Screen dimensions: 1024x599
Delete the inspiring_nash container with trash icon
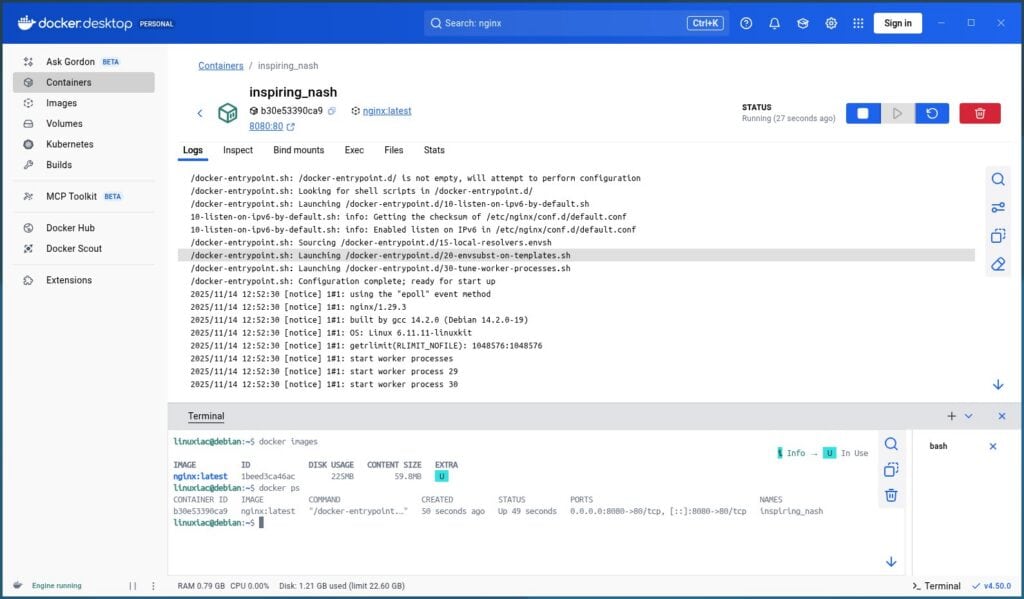(980, 113)
